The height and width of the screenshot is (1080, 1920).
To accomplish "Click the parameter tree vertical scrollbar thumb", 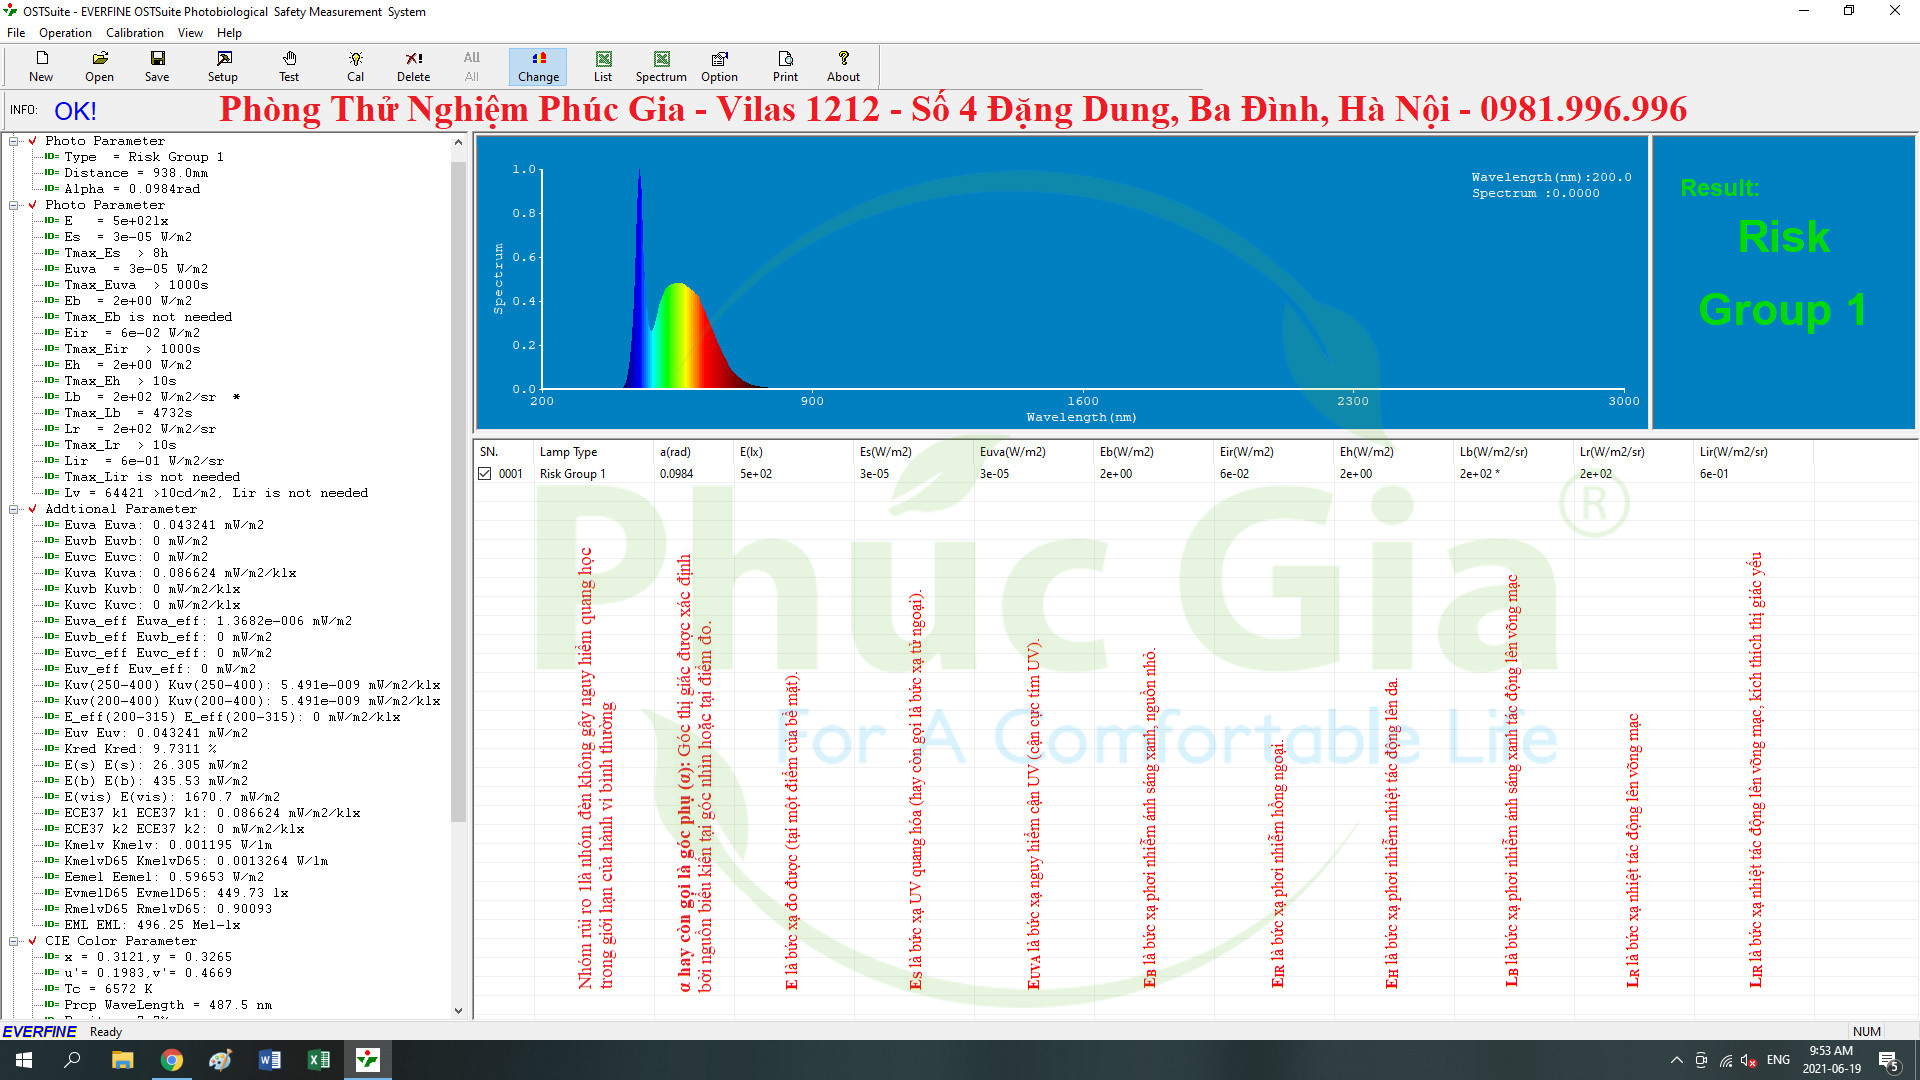I will pyautogui.click(x=458, y=490).
